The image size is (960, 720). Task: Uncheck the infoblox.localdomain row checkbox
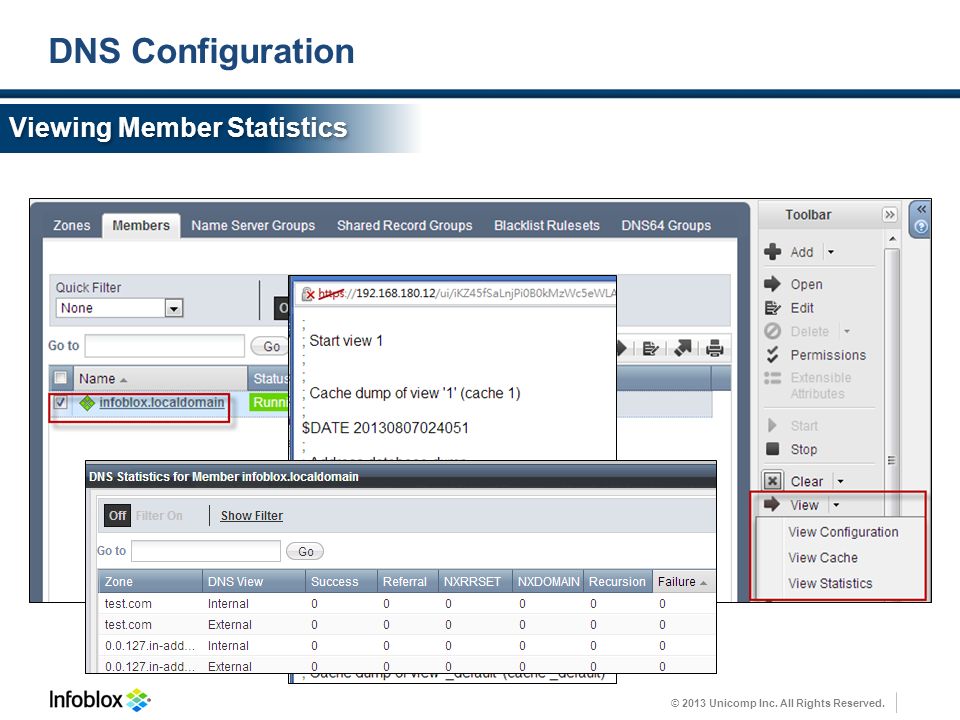[61, 402]
